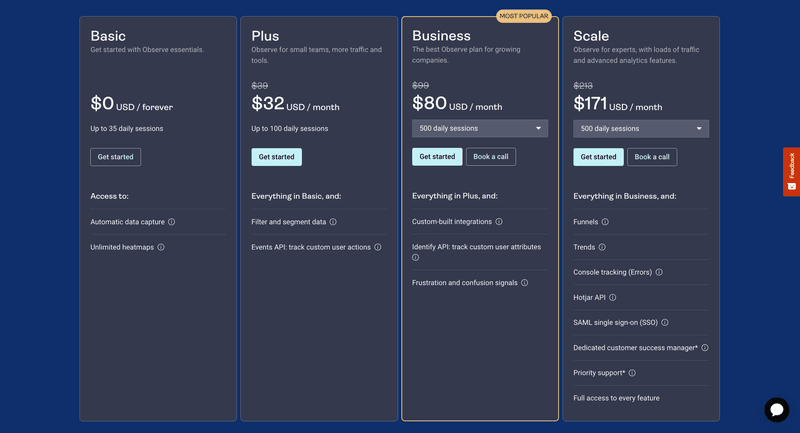This screenshot has width=800, height=433.
Task: Click info icon next to Console tracking (Errors)
Action: (x=659, y=272)
